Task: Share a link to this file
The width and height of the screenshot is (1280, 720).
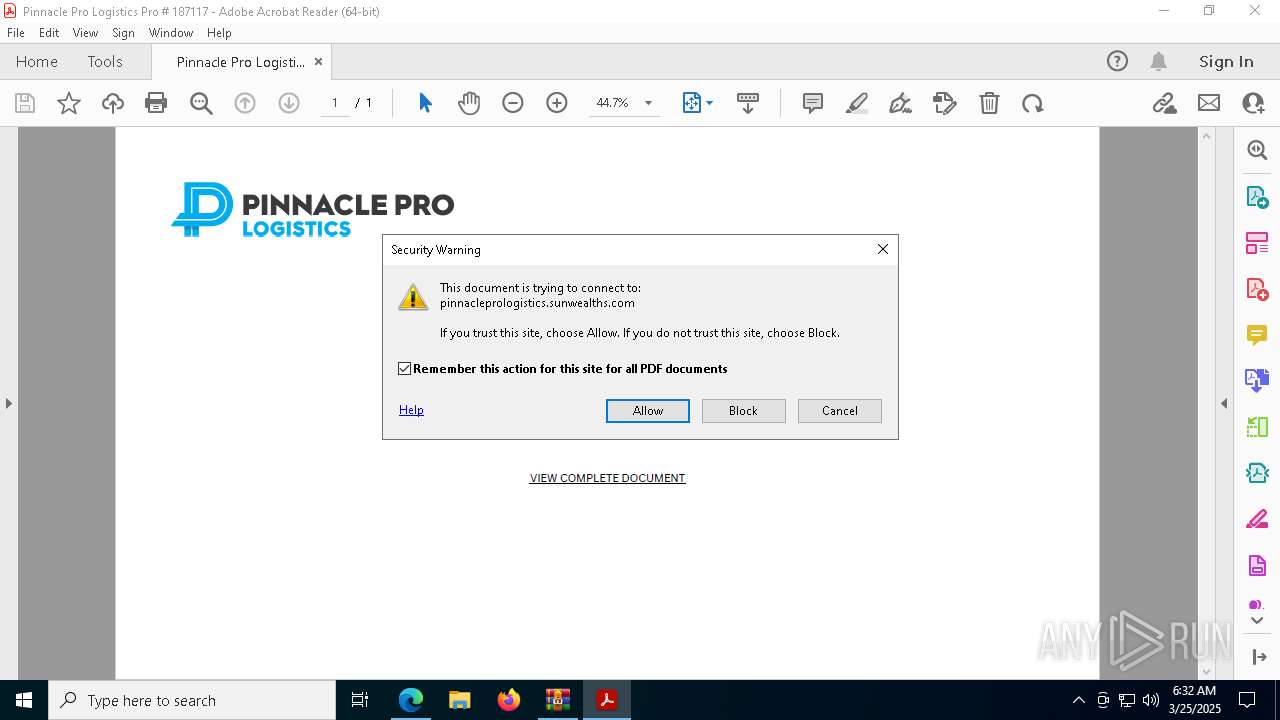Action: point(1164,103)
